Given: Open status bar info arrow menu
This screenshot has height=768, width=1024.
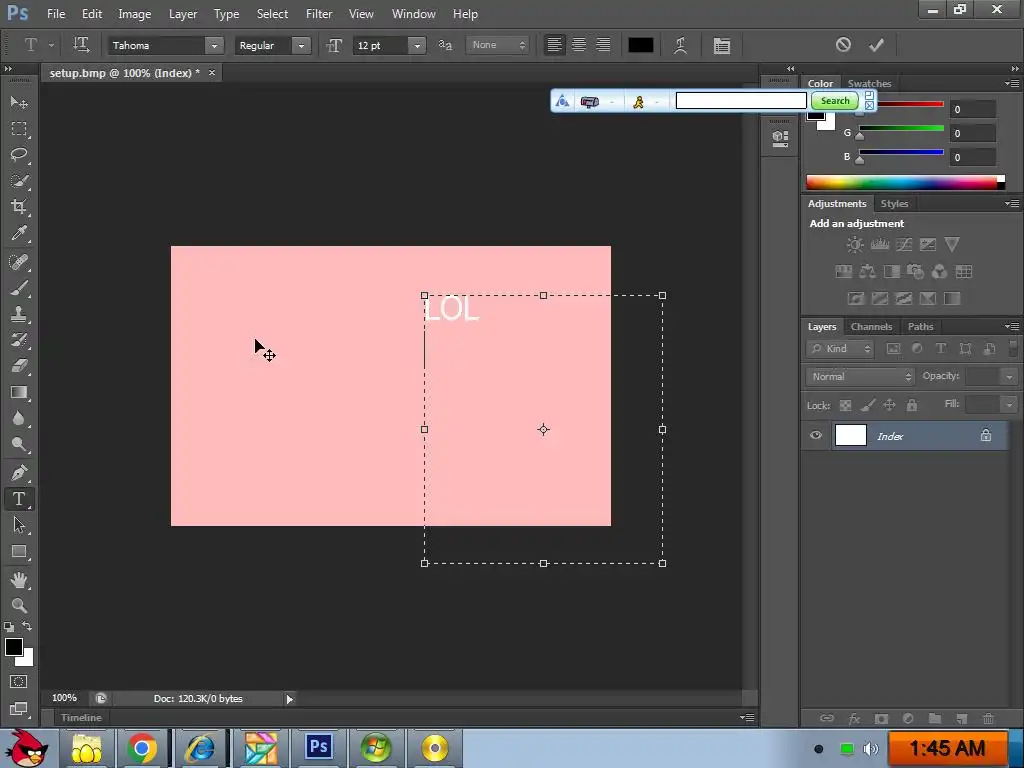Looking at the screenshot, I should (x=289, y=699).
